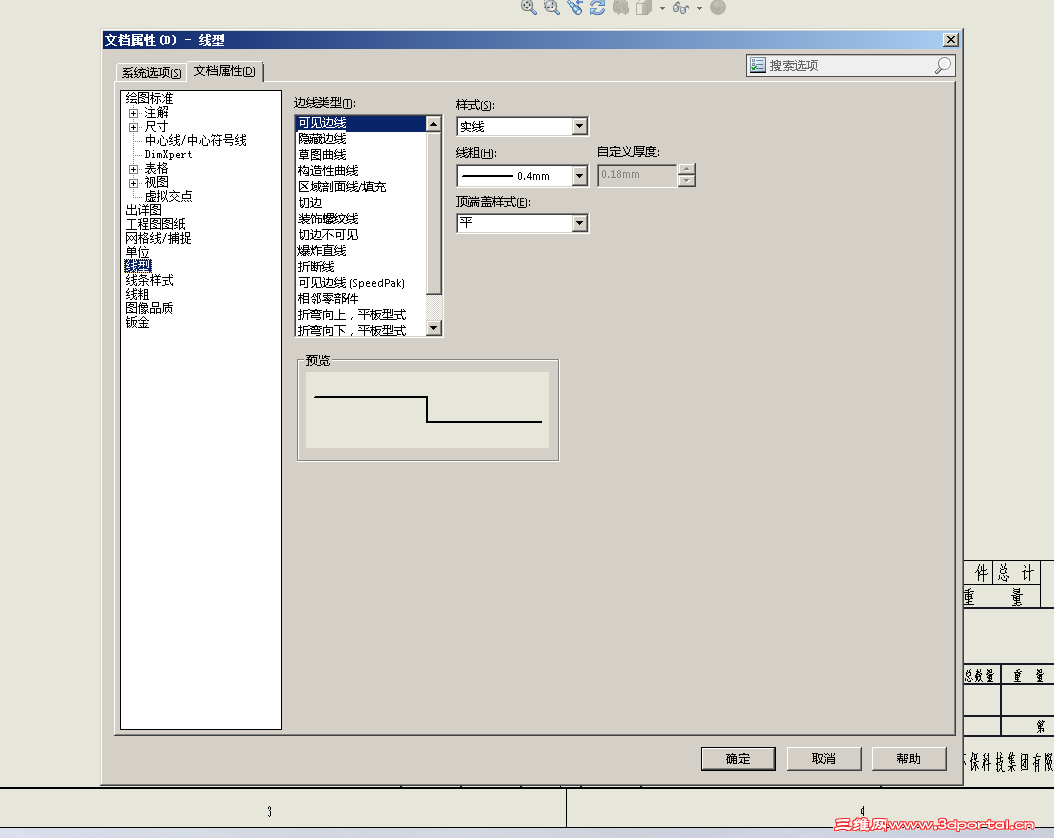Expand the 视图 tree node
Viewport: 1054px width, 838px height.
click(x=133, y=183)
